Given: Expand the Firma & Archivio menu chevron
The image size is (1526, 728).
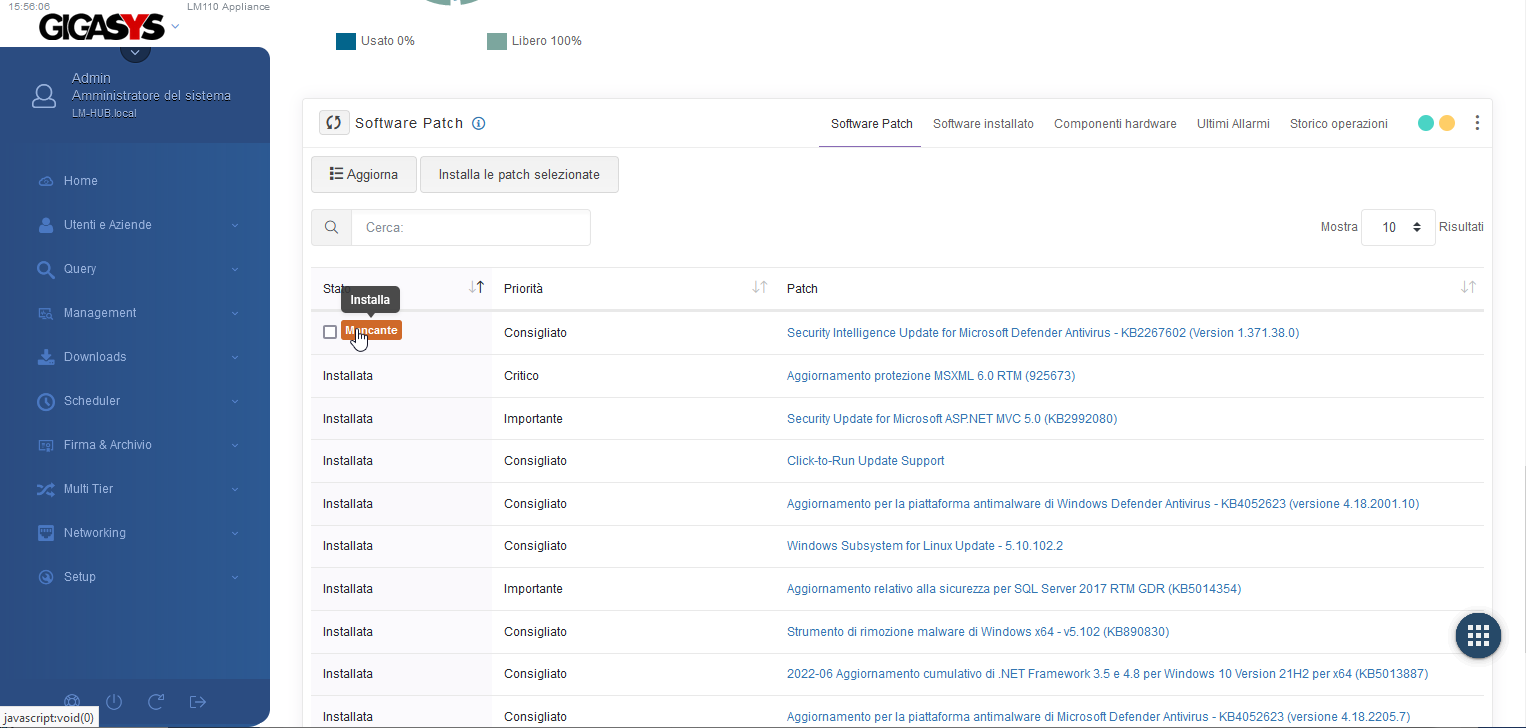Looking at the screenshot, I should coord(235,445).
